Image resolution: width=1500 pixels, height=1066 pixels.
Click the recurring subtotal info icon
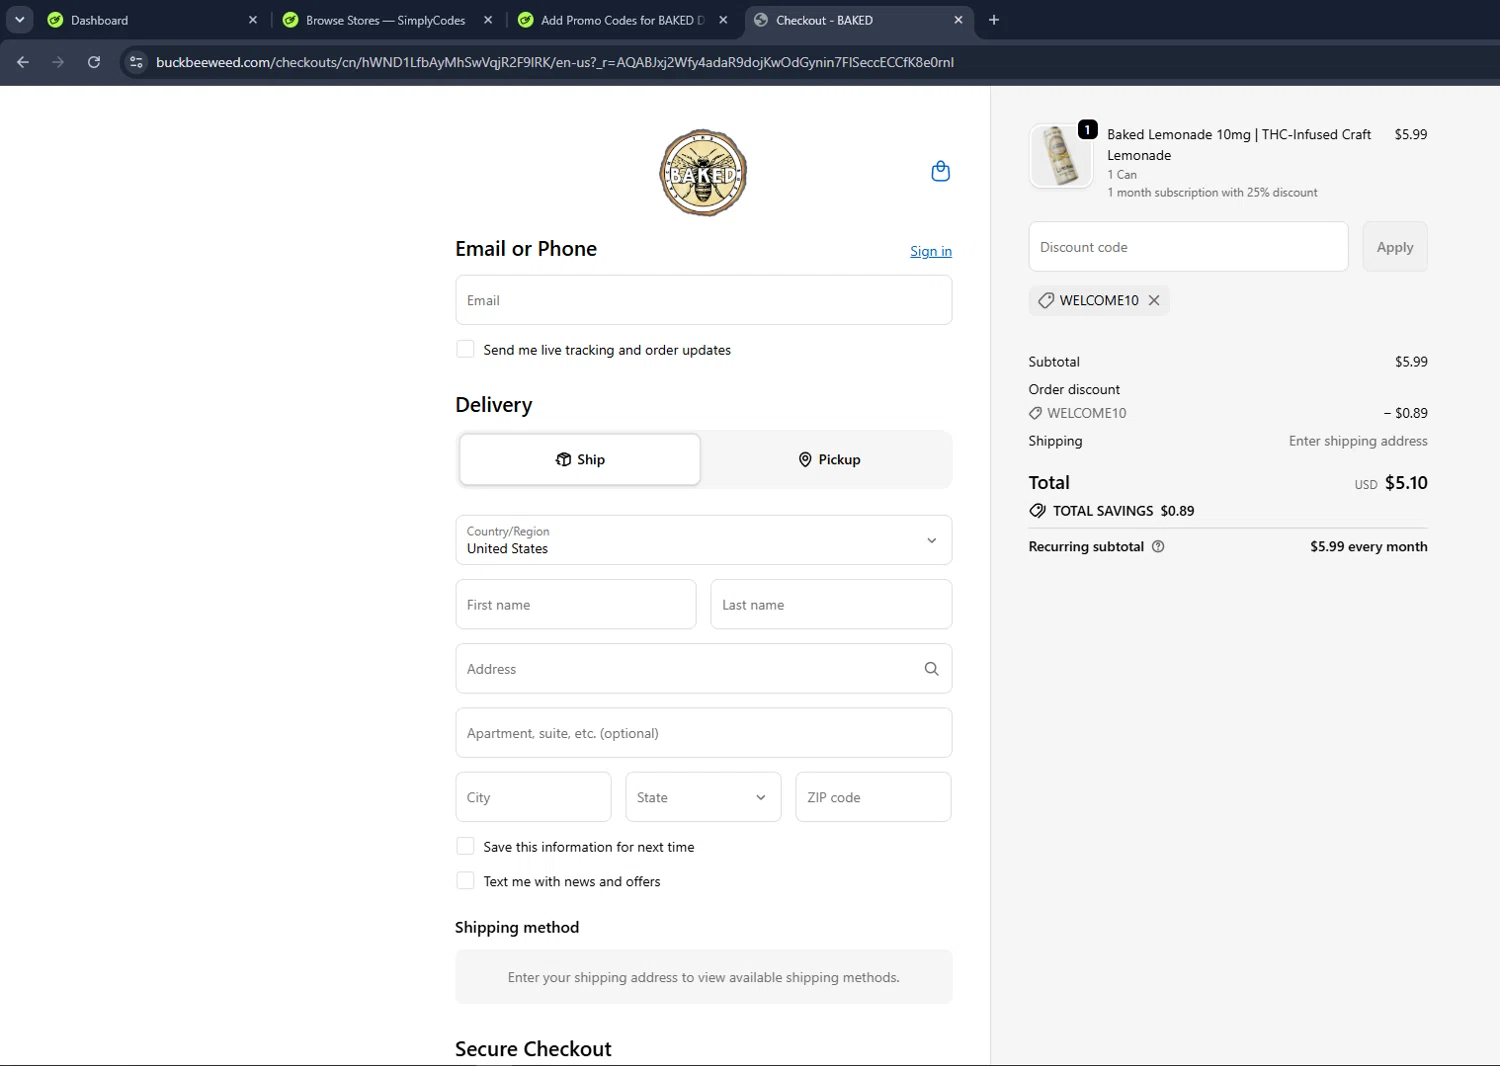coord(1158,547)
